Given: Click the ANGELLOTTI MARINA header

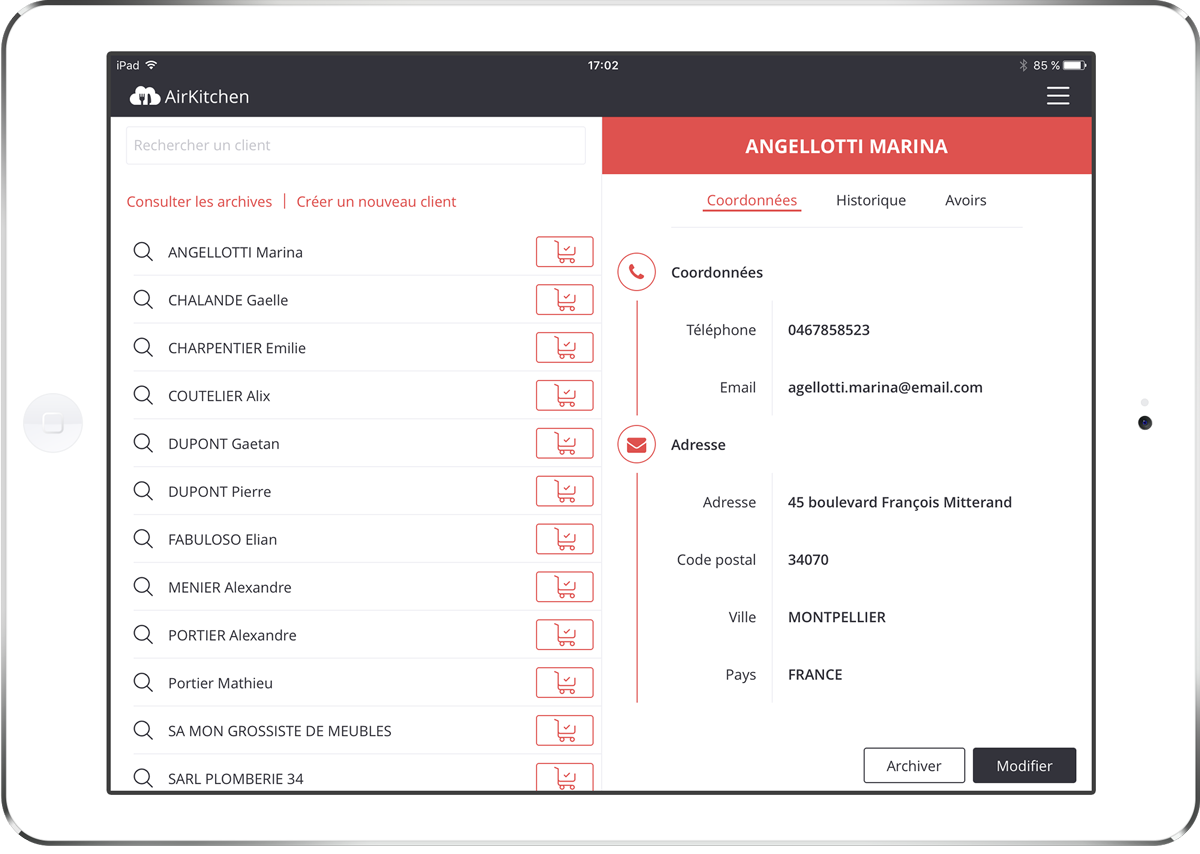Looking at the screenshot, I should click(x=846, y=146).
